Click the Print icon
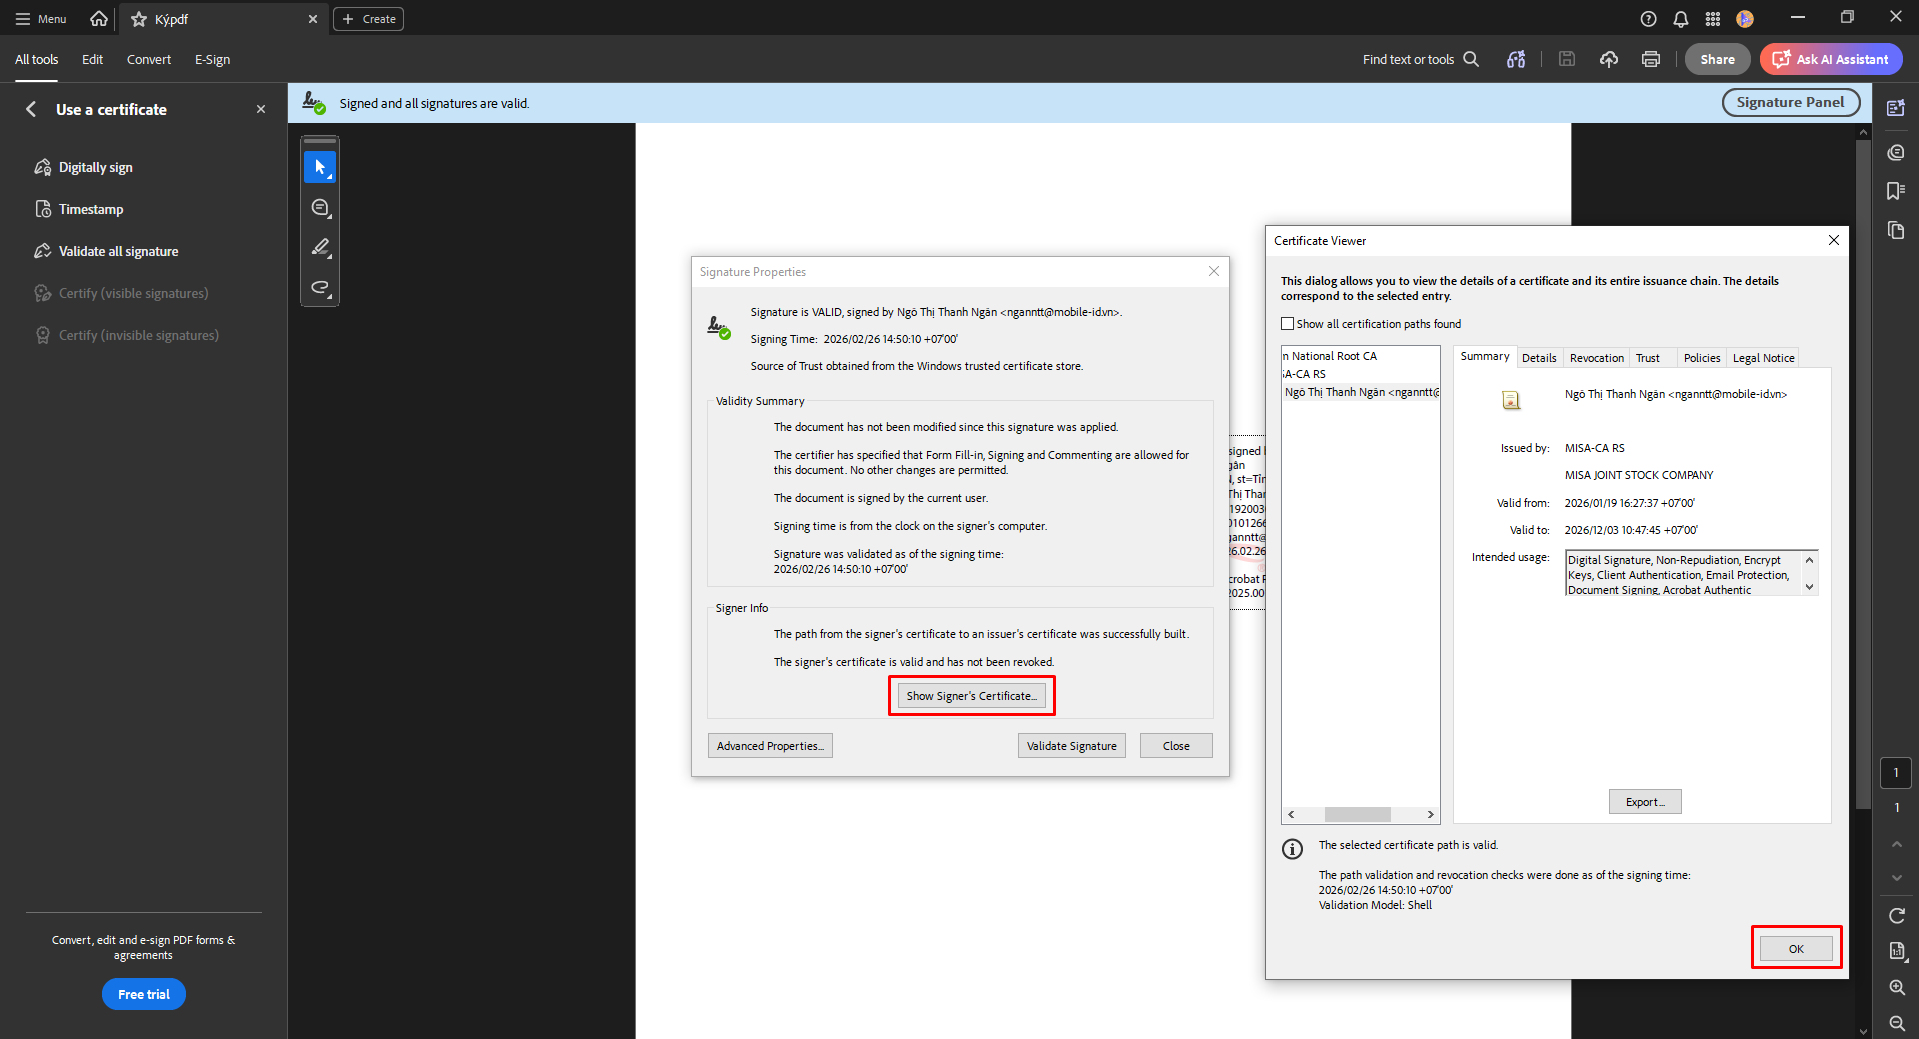Screen dimensions: 1919x1039 click(x=1651, y=59)
